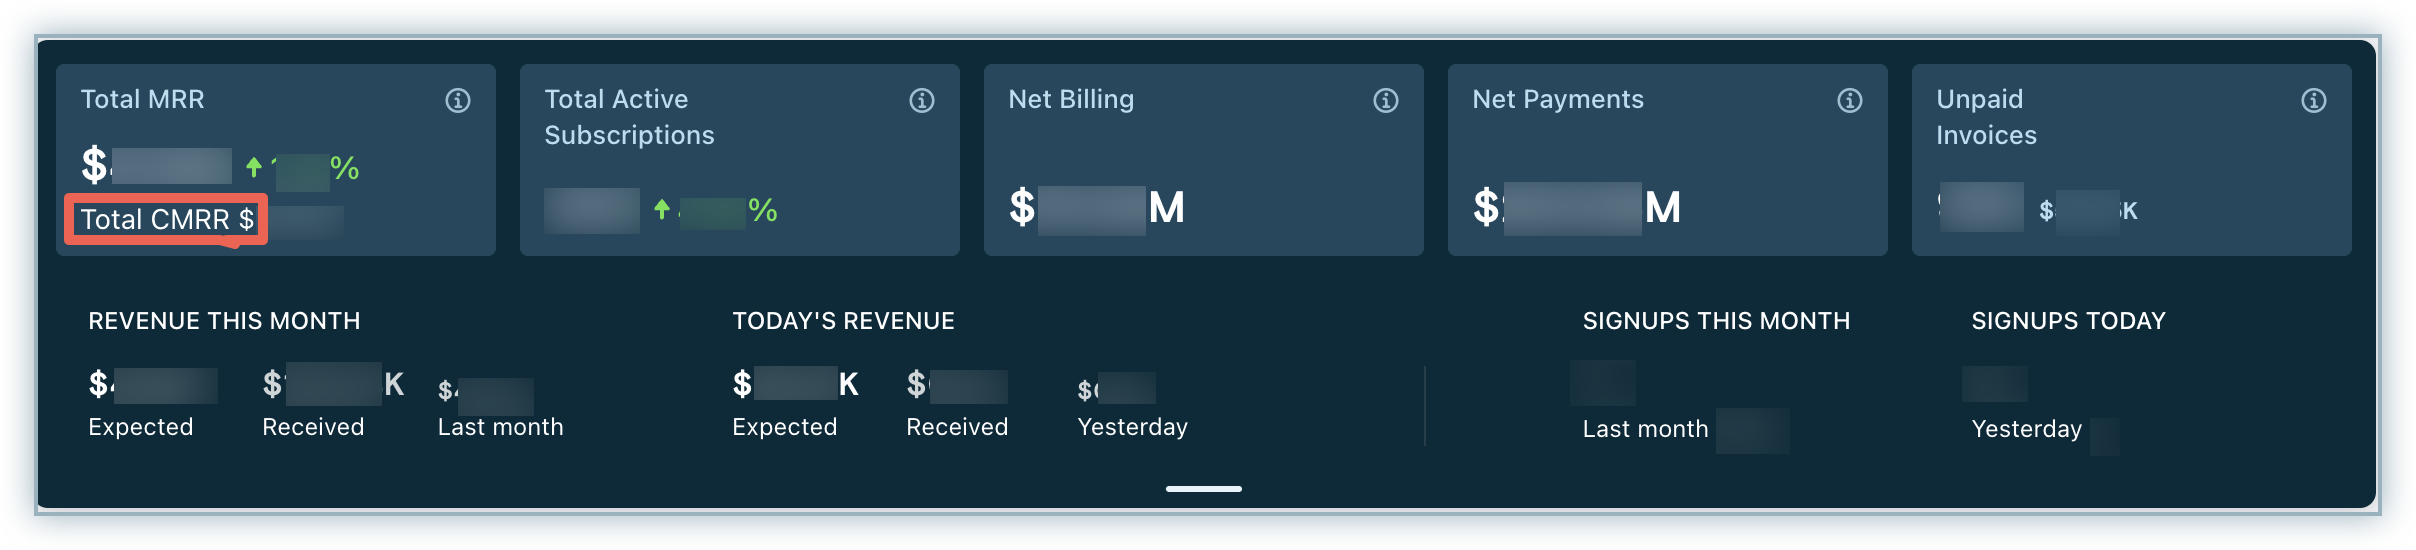Click the Today's Revenue heading
This screenshot has width=2416, height=550.
[x=843, y=321]
